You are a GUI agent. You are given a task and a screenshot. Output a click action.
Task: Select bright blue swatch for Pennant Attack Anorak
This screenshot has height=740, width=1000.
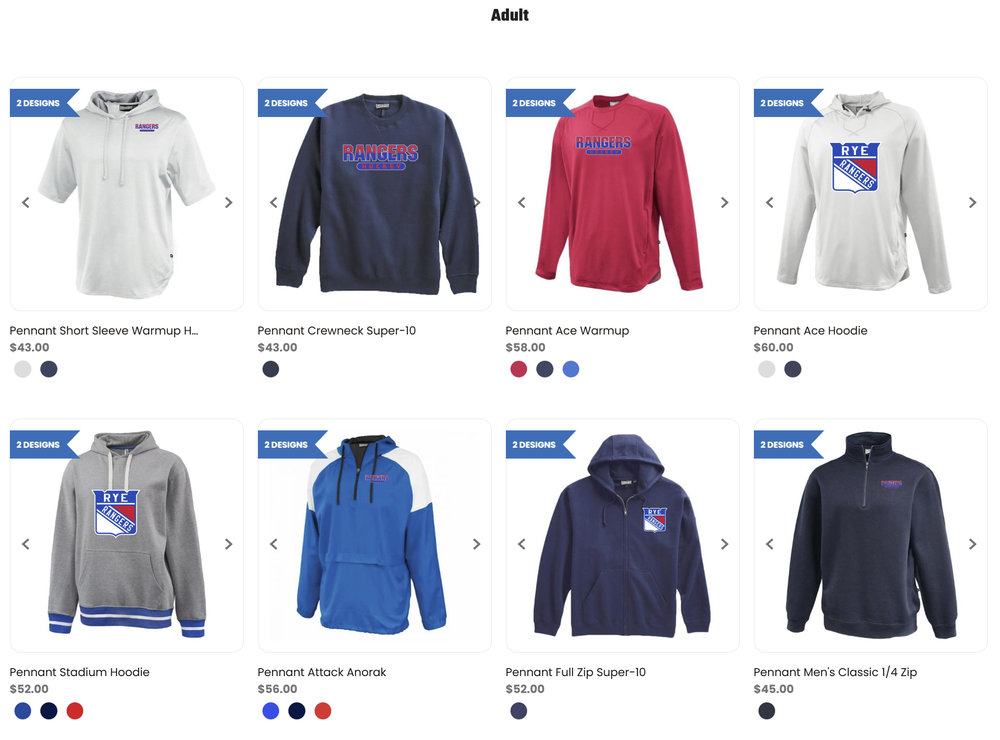coord(271,711)
